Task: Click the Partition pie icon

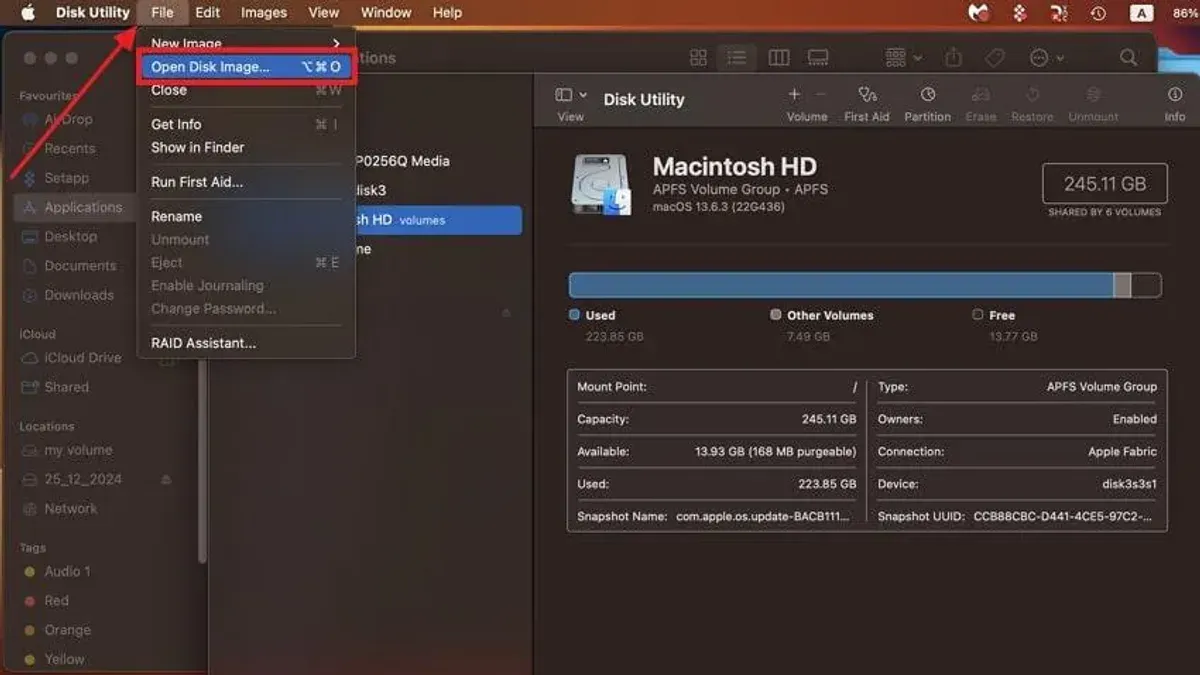Action: tap(928, 94)
